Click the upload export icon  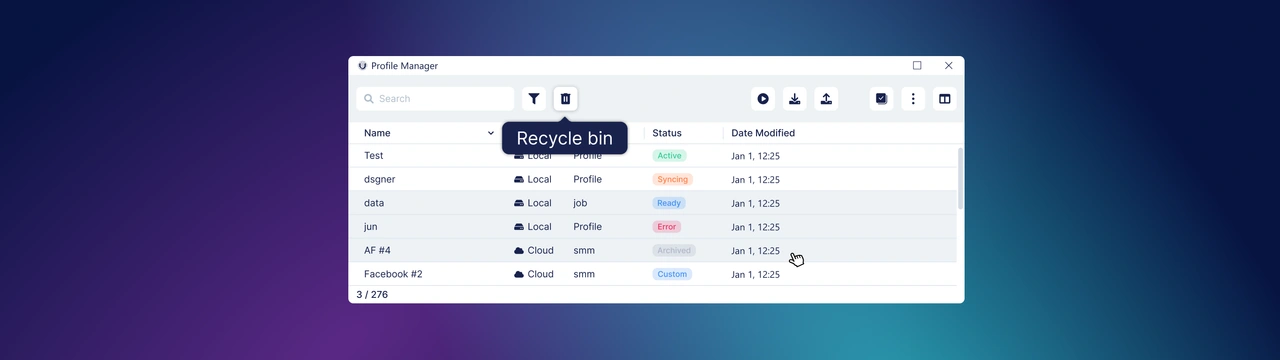click(826, 99)
